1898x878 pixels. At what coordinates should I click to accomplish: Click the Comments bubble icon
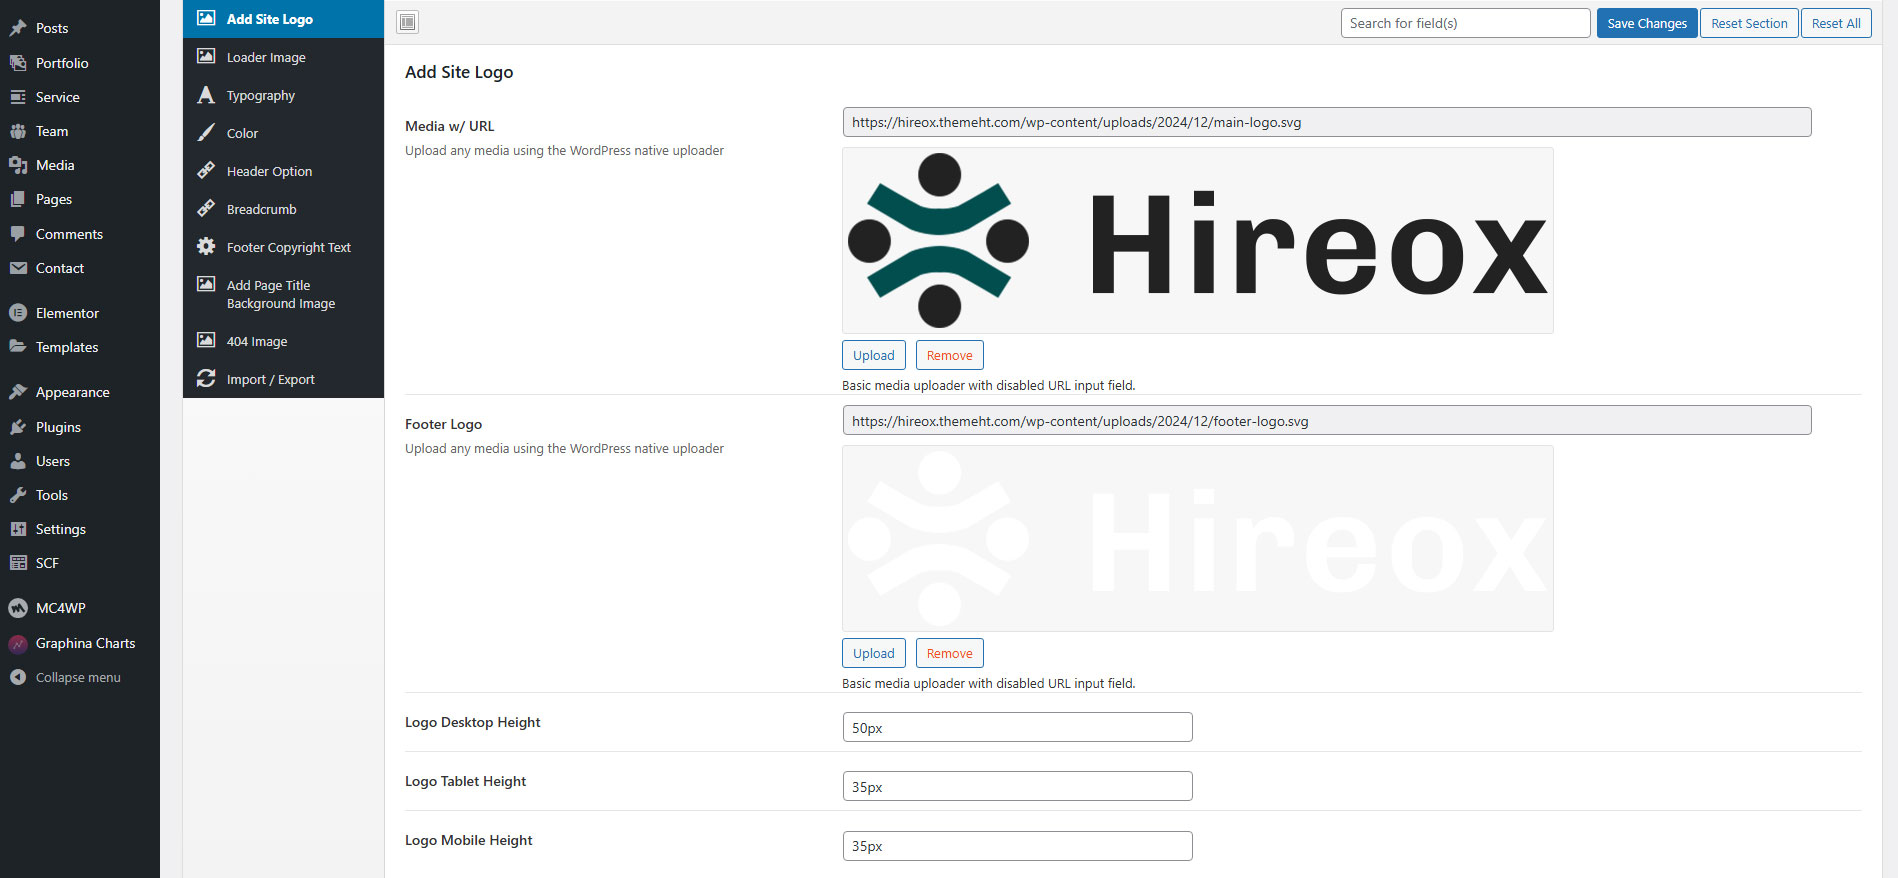18,234
